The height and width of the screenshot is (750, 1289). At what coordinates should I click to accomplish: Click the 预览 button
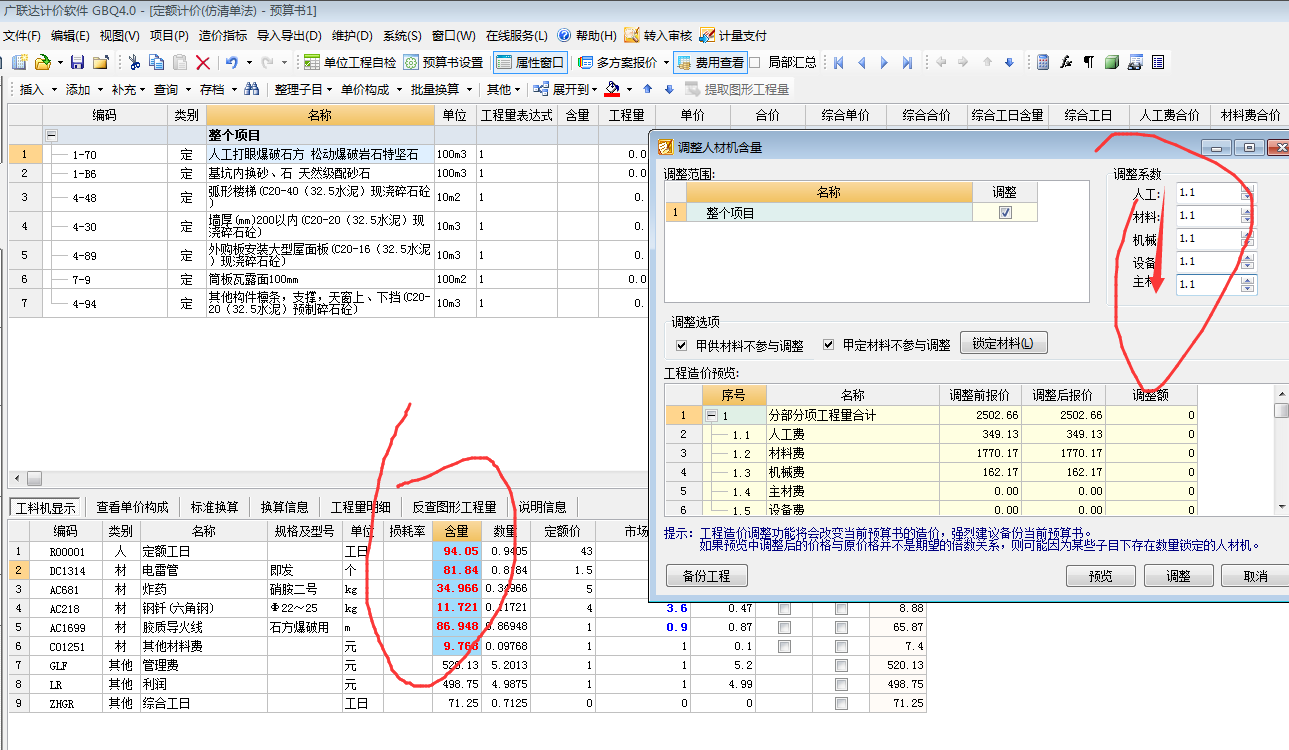click(1101, 576)
